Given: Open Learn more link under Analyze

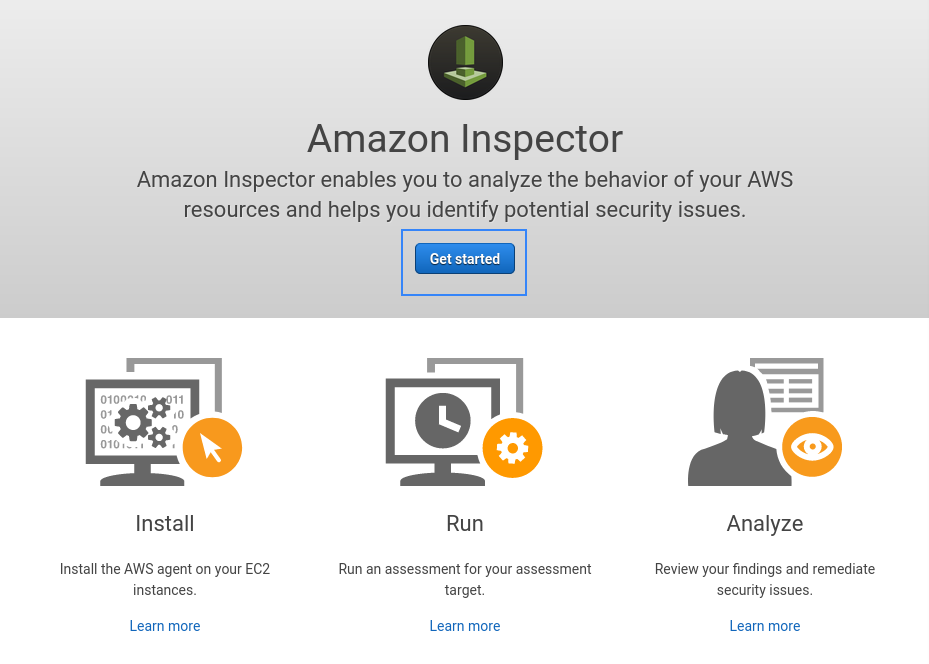Looking at the screenshot, I should tap(764, 626).
